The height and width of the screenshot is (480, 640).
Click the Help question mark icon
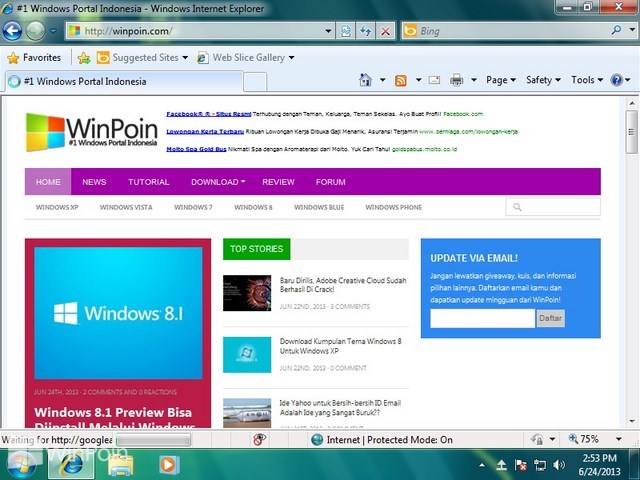pos(616,80)
